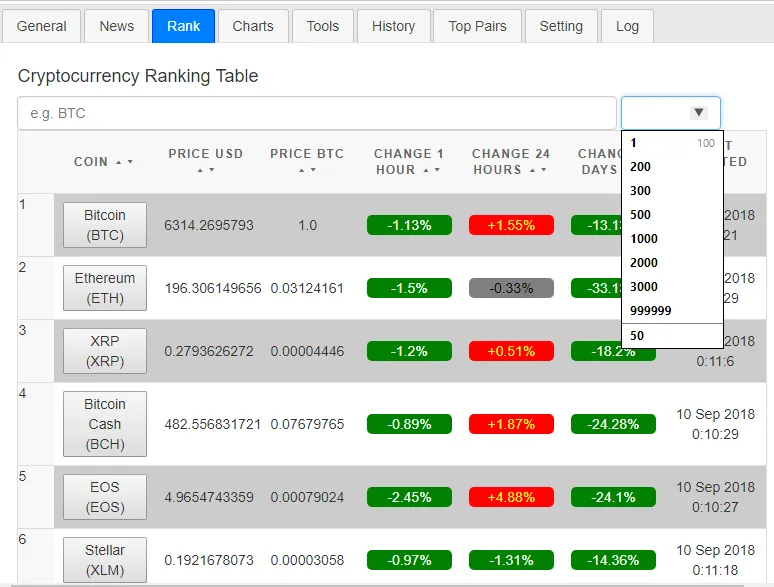Click Stellar price 0.1921678073

(209, 560)
